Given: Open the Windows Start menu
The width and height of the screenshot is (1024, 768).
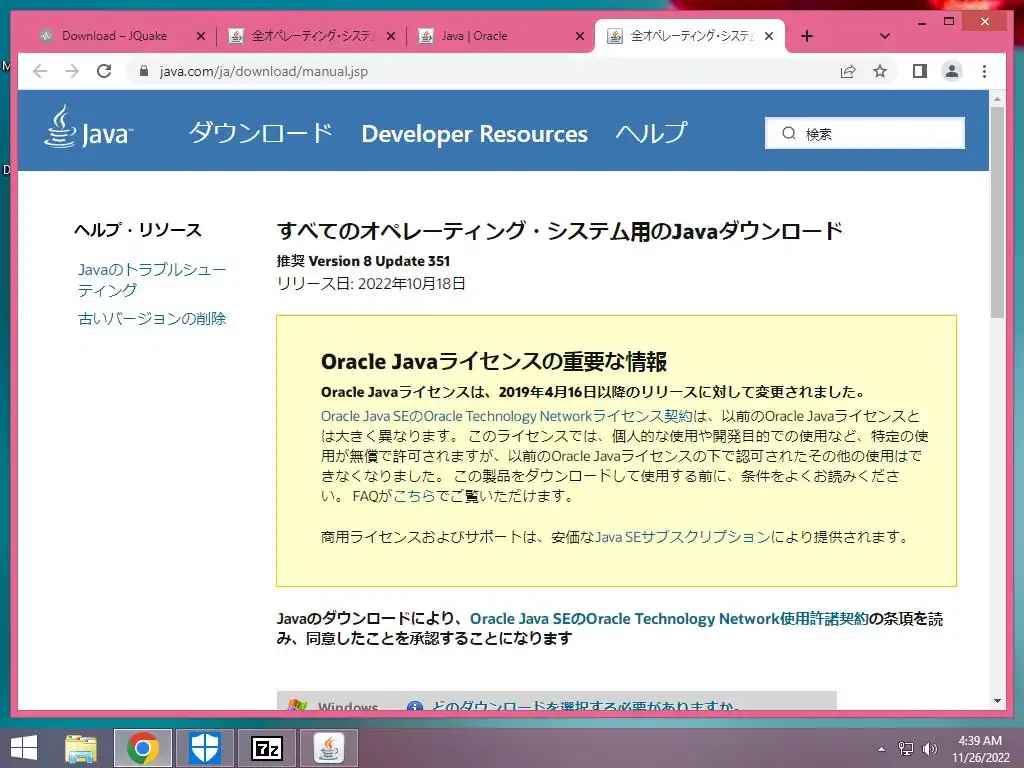Looking at the screenshot, I should click(x=24, y=748).
